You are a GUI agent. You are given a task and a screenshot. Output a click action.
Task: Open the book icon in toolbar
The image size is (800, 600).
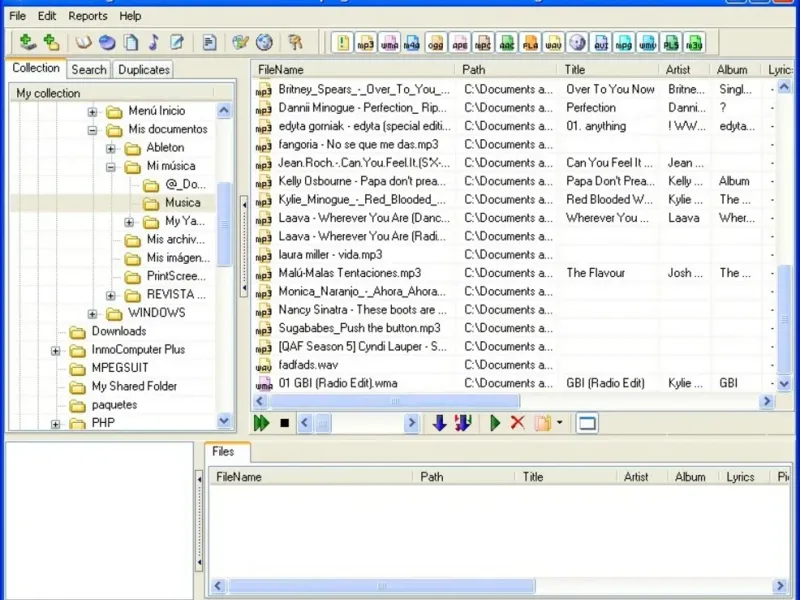[83, 42]
